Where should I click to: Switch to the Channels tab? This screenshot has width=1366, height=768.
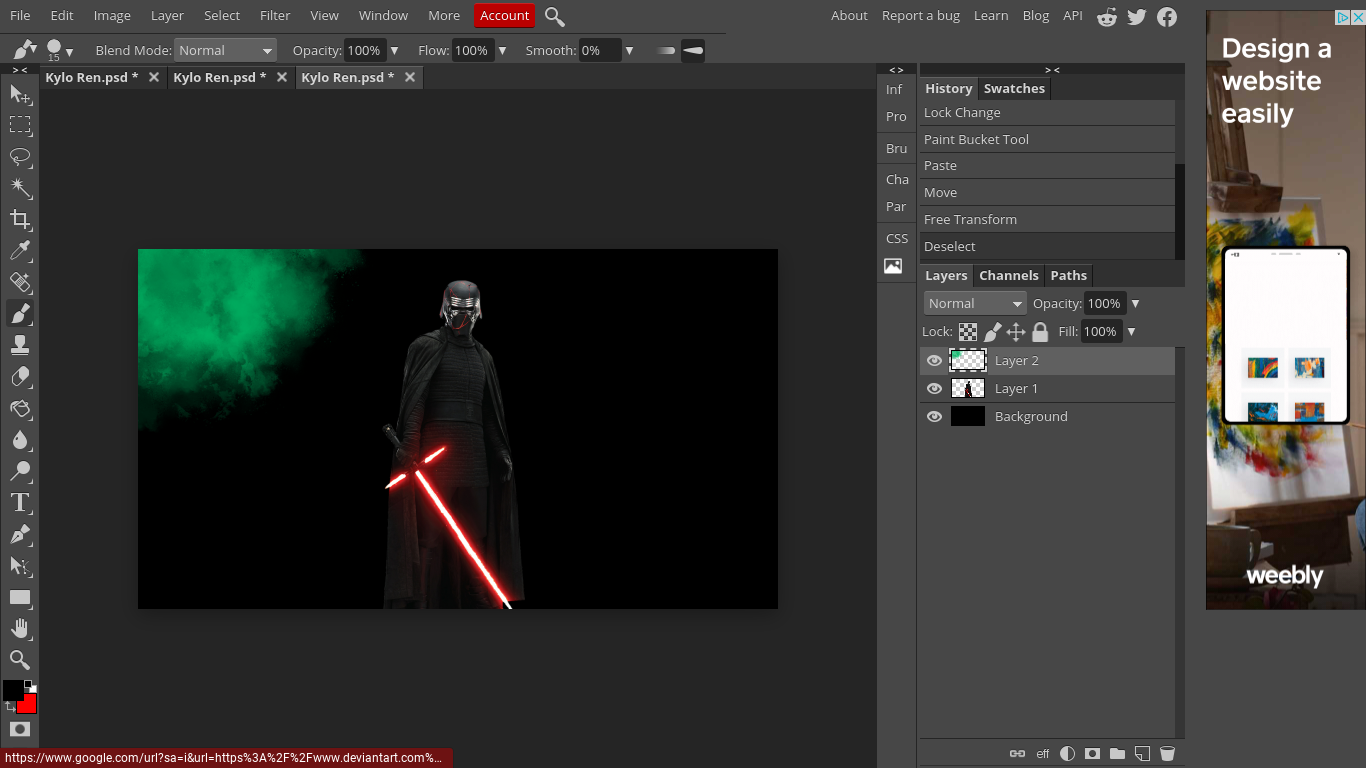coord(1009,276)
